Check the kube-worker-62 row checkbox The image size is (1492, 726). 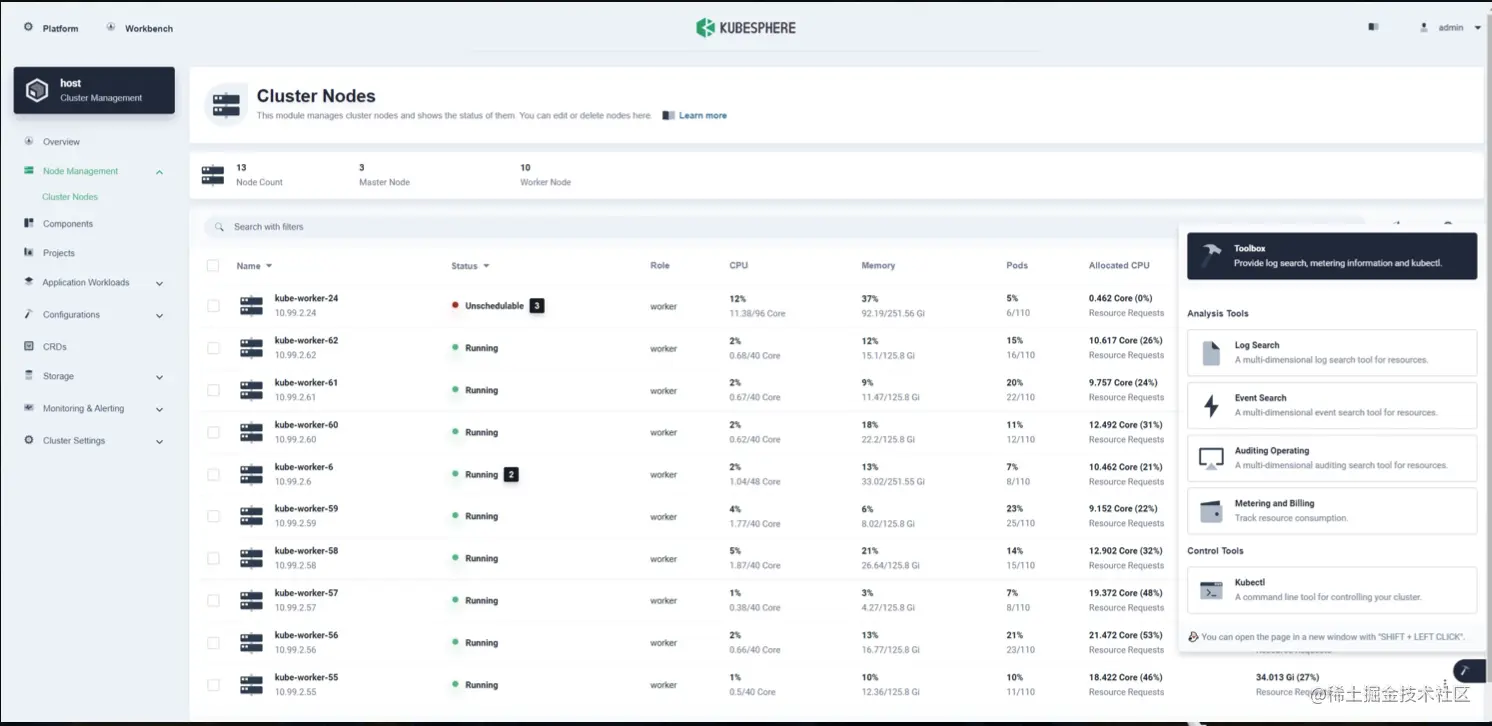pos(213,348)
